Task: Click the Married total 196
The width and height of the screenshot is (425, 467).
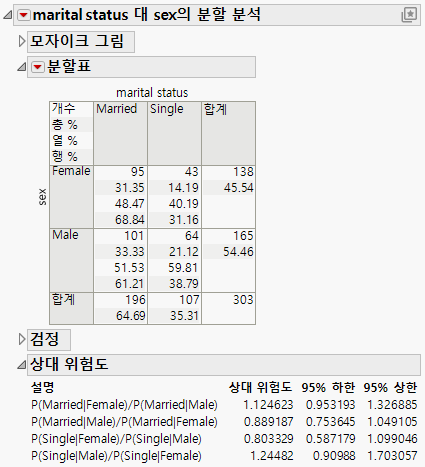Action: 135,300
